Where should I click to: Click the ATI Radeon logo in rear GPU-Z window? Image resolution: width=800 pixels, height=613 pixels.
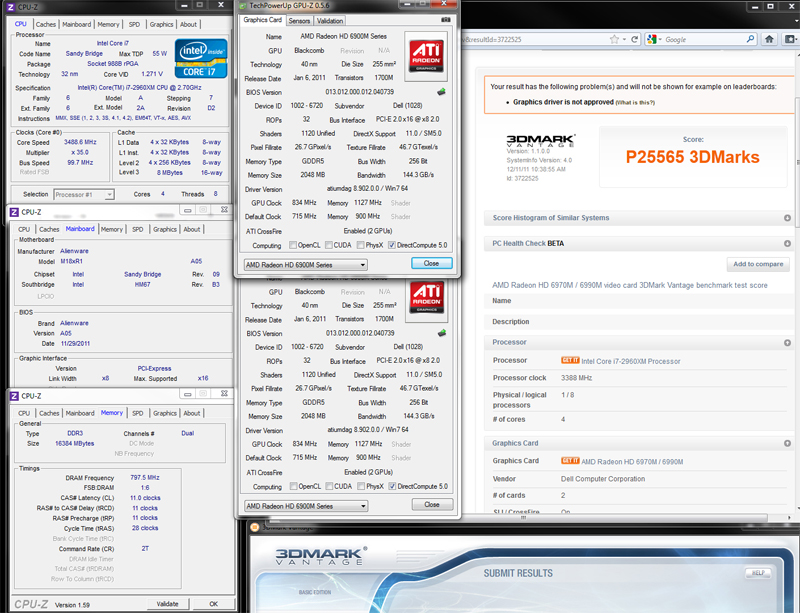427,298
